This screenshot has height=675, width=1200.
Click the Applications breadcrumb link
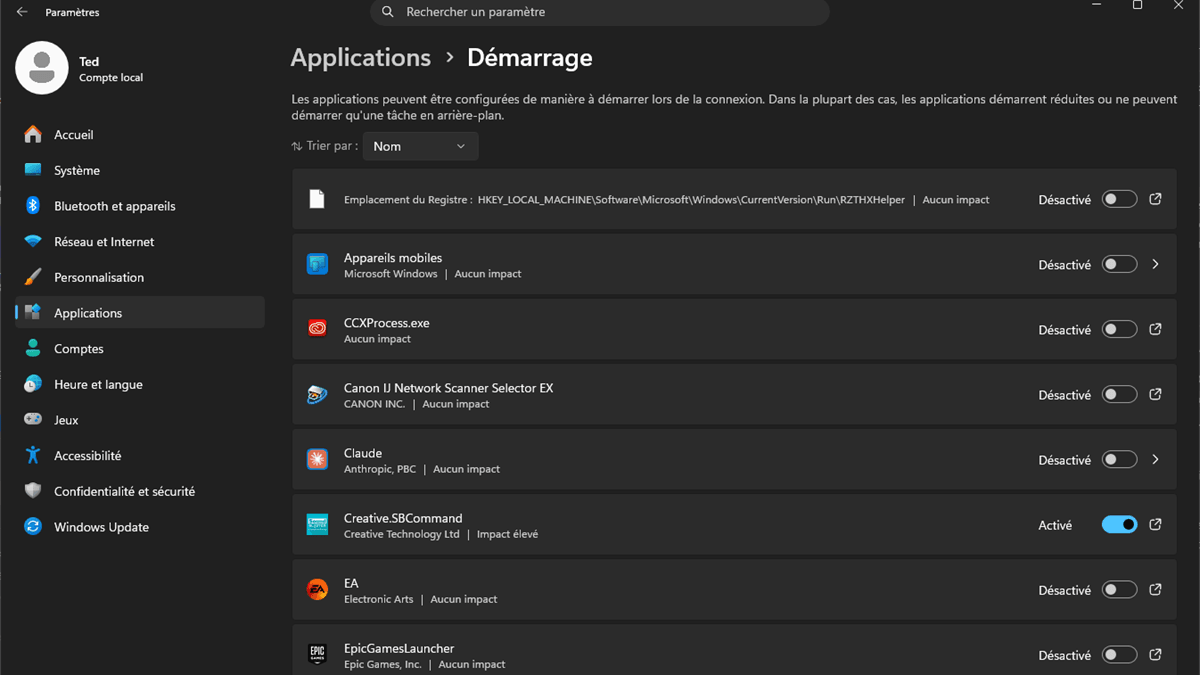click(x=361, y=58)
